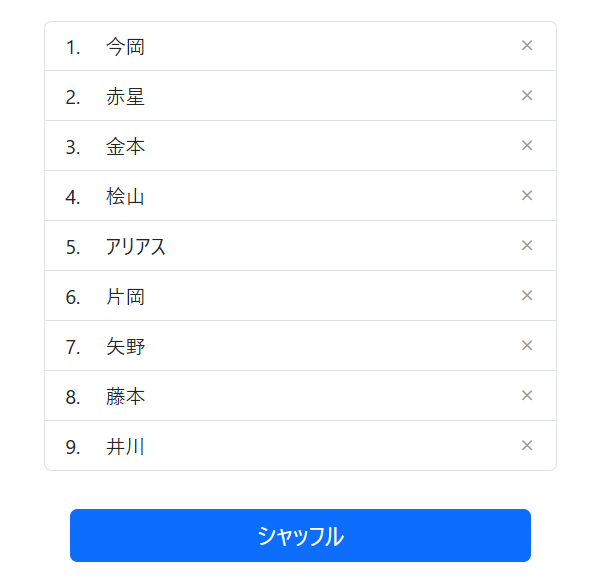Select the 桧山 entry
The width and height of the screenshot is (600, 580).
tap(125, 197)
